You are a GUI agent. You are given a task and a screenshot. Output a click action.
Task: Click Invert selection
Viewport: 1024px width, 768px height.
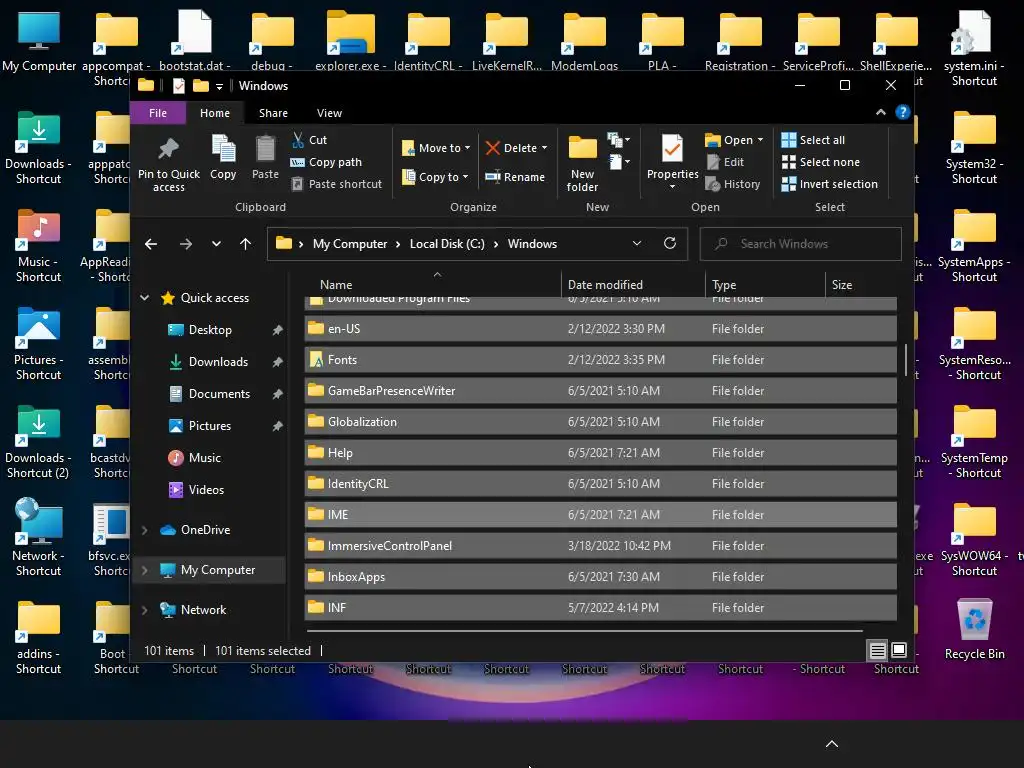tap(829, 184)
